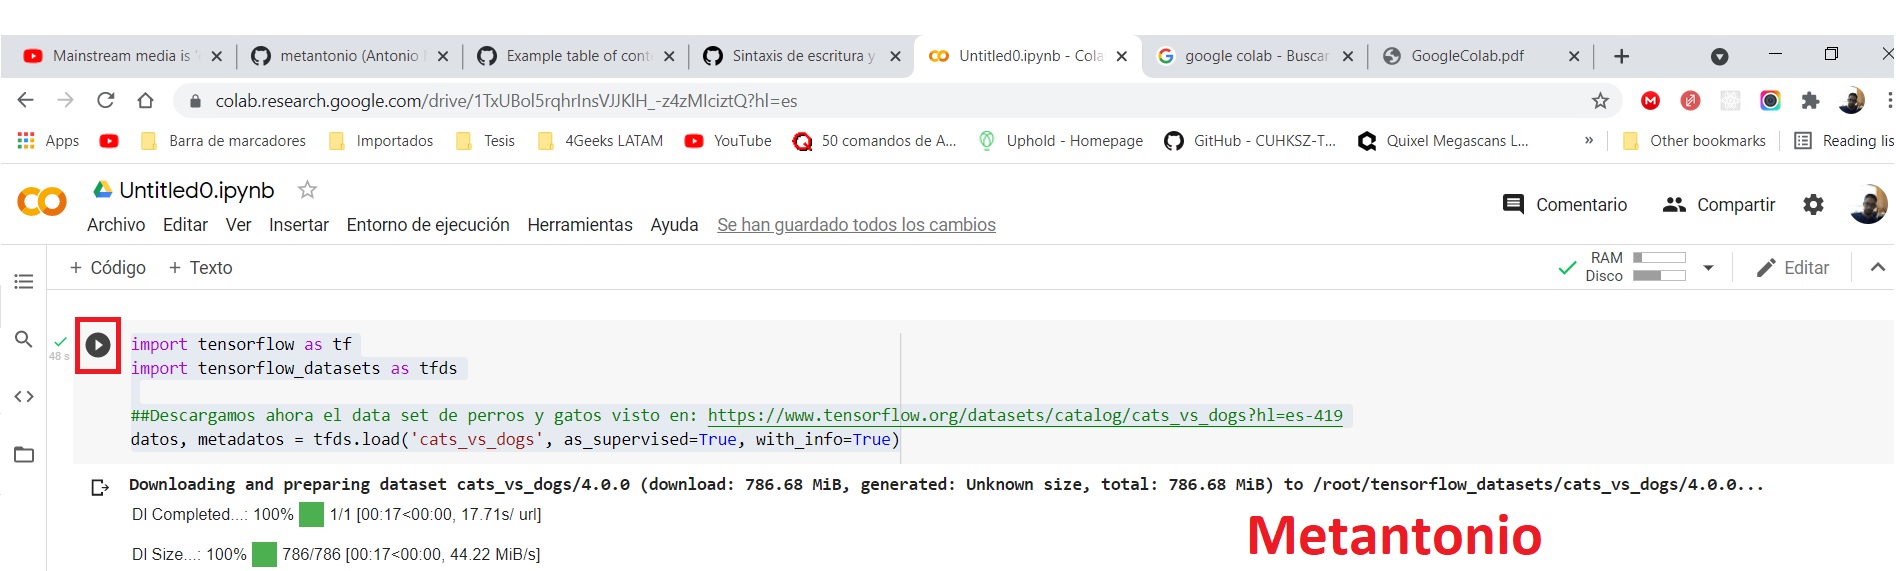Viewport: 1896px width, 571px height.
Task: Open the Reading list panel
Action: [x=1843, y=141]
